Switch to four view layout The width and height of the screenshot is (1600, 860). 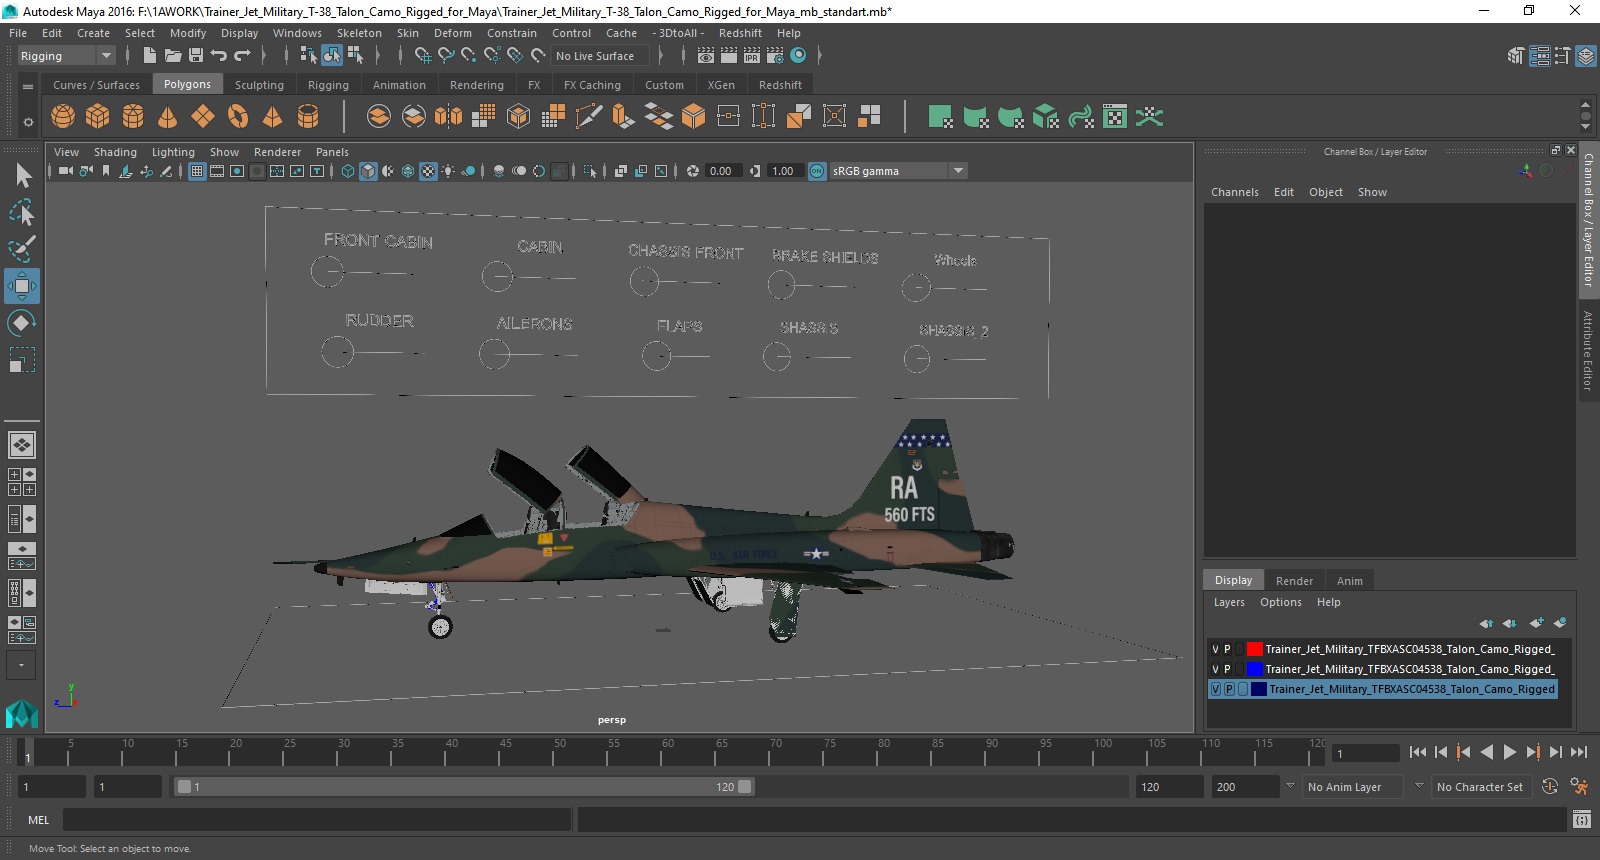point(22,482)
